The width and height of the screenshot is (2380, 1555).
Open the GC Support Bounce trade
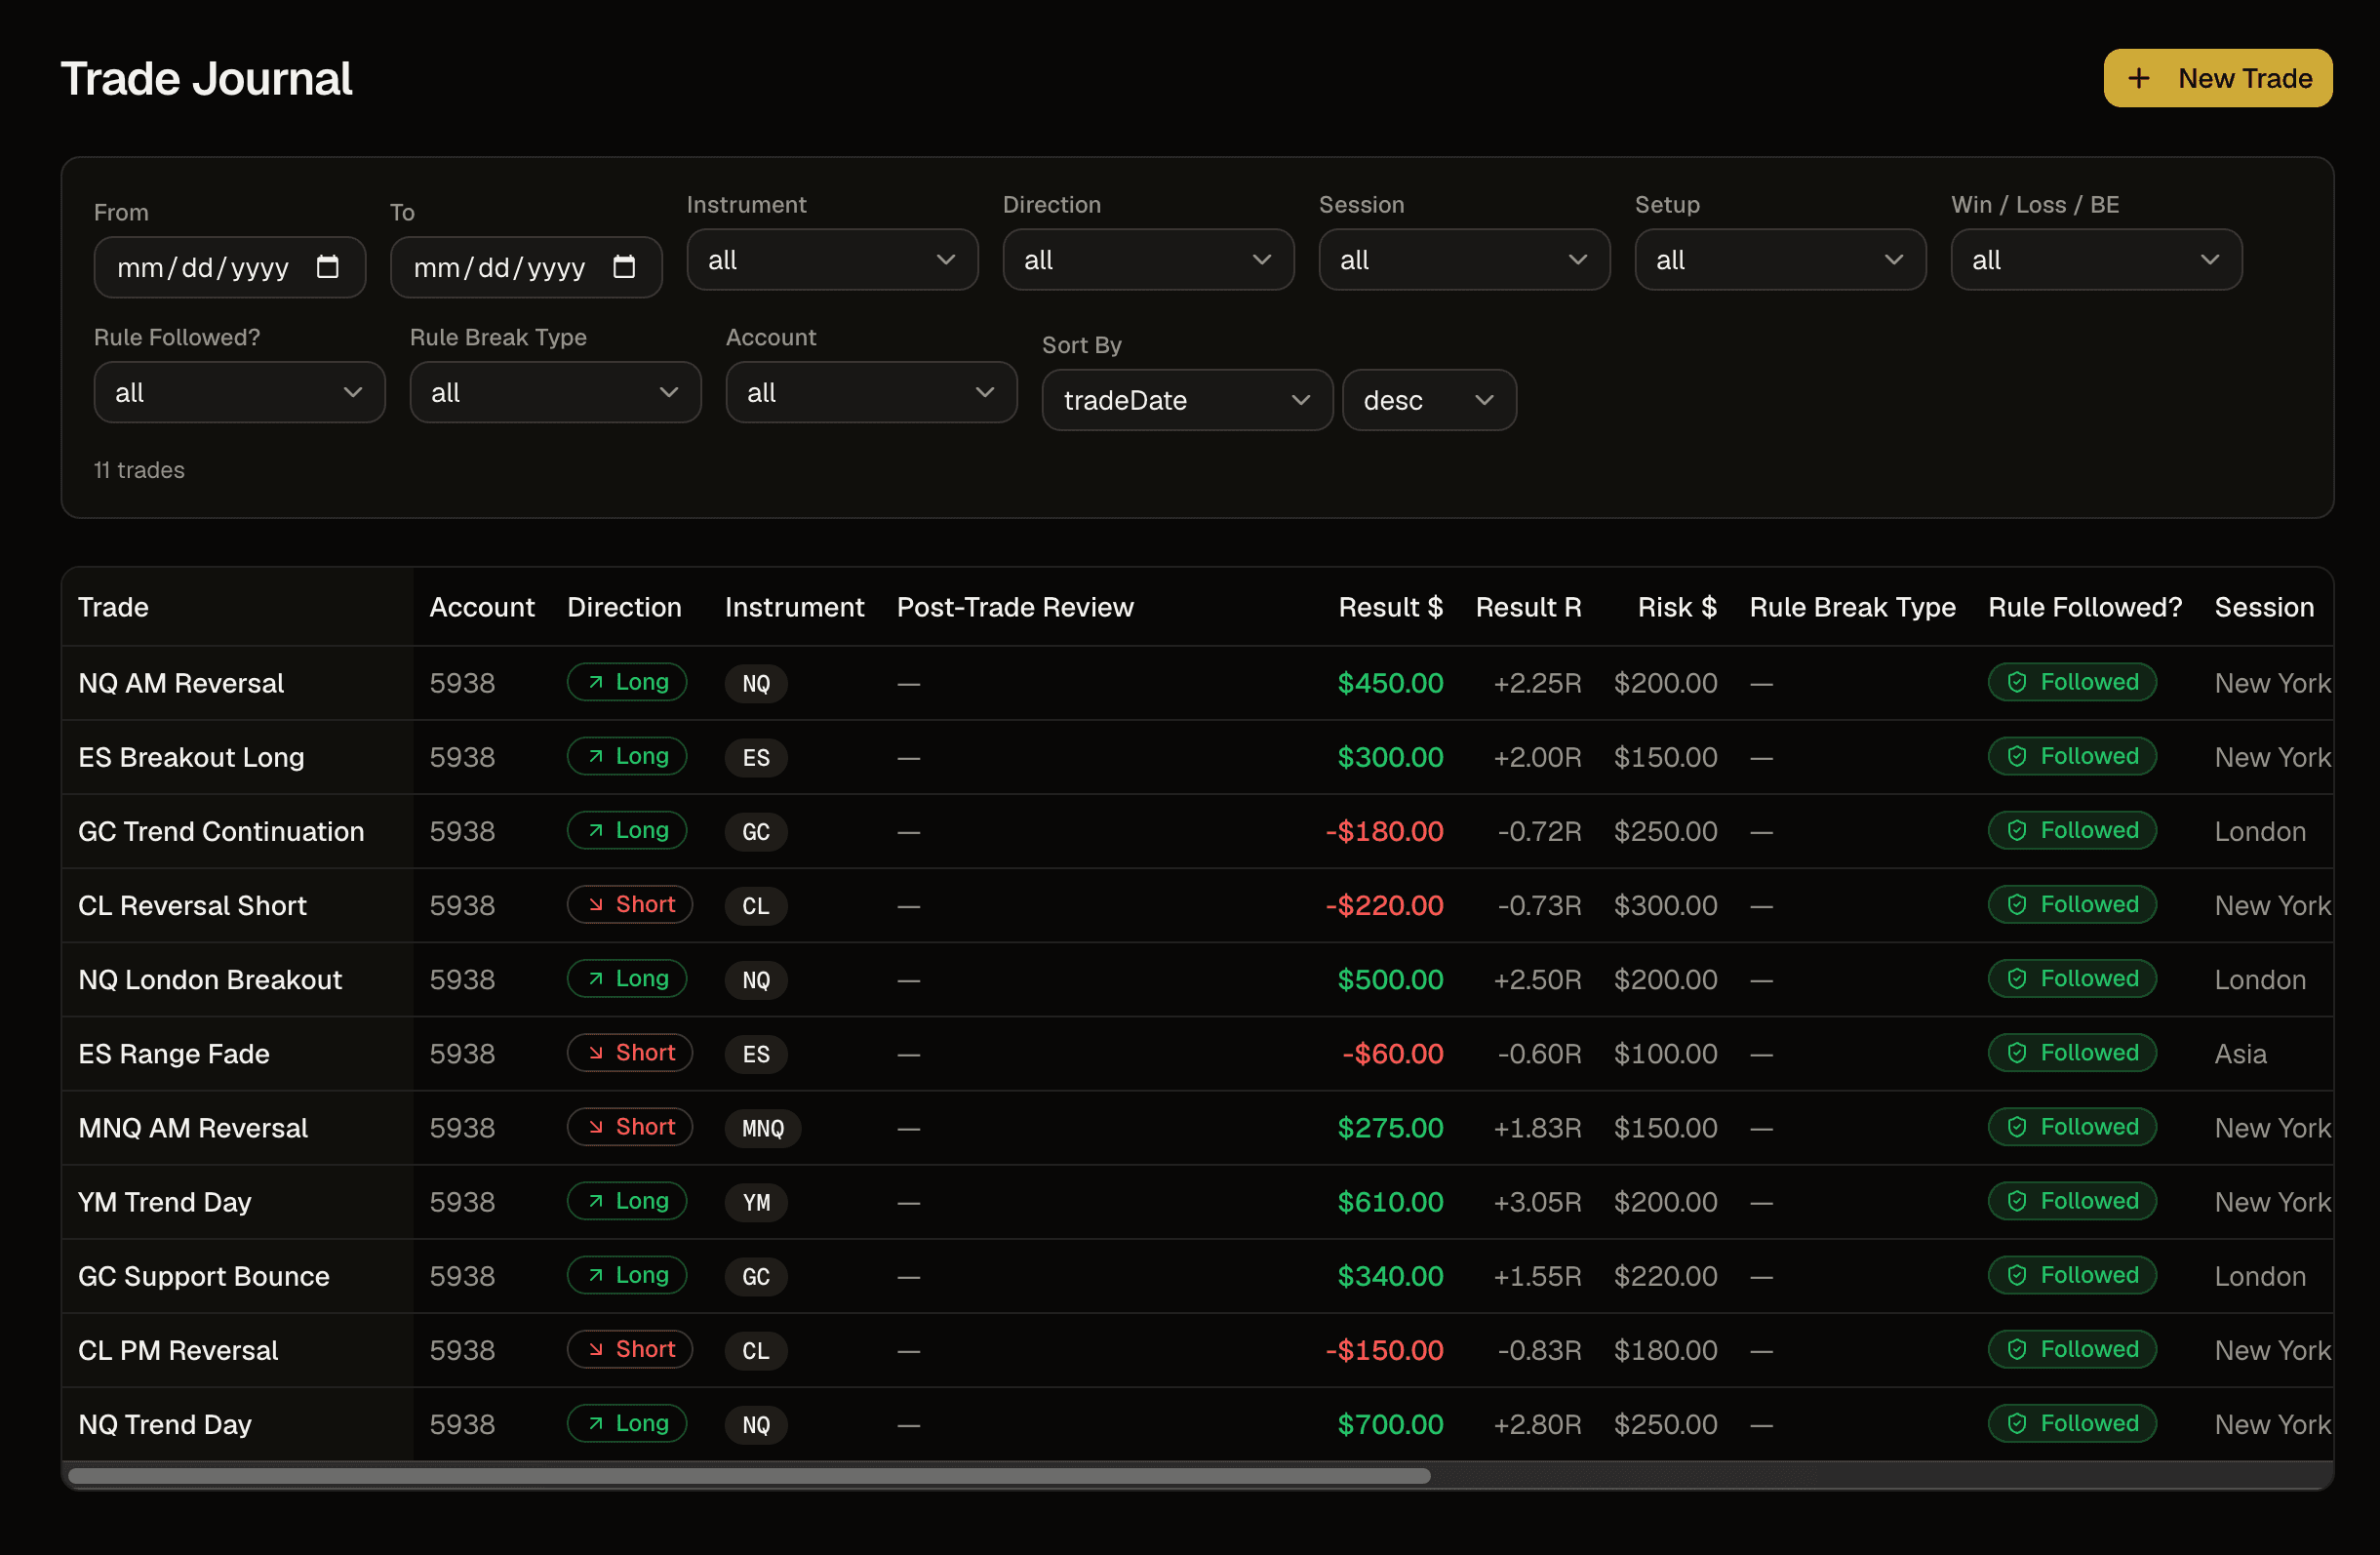click(204, 1276)
